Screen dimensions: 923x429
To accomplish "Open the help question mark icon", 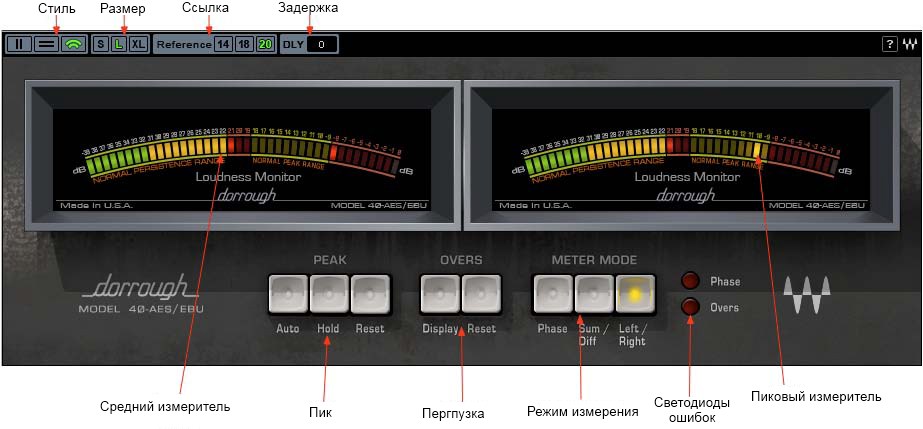I will 889,44.
